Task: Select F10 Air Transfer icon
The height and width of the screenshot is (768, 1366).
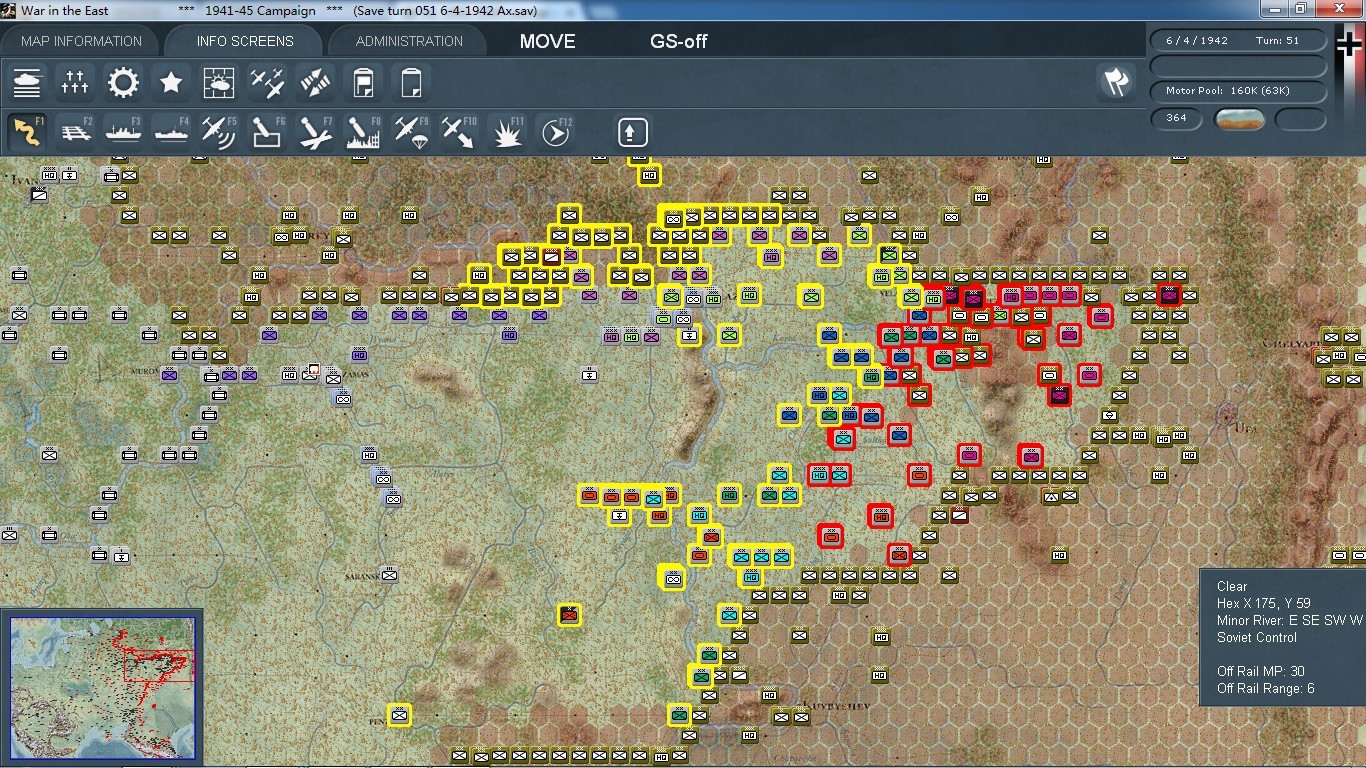Action: 459,132
